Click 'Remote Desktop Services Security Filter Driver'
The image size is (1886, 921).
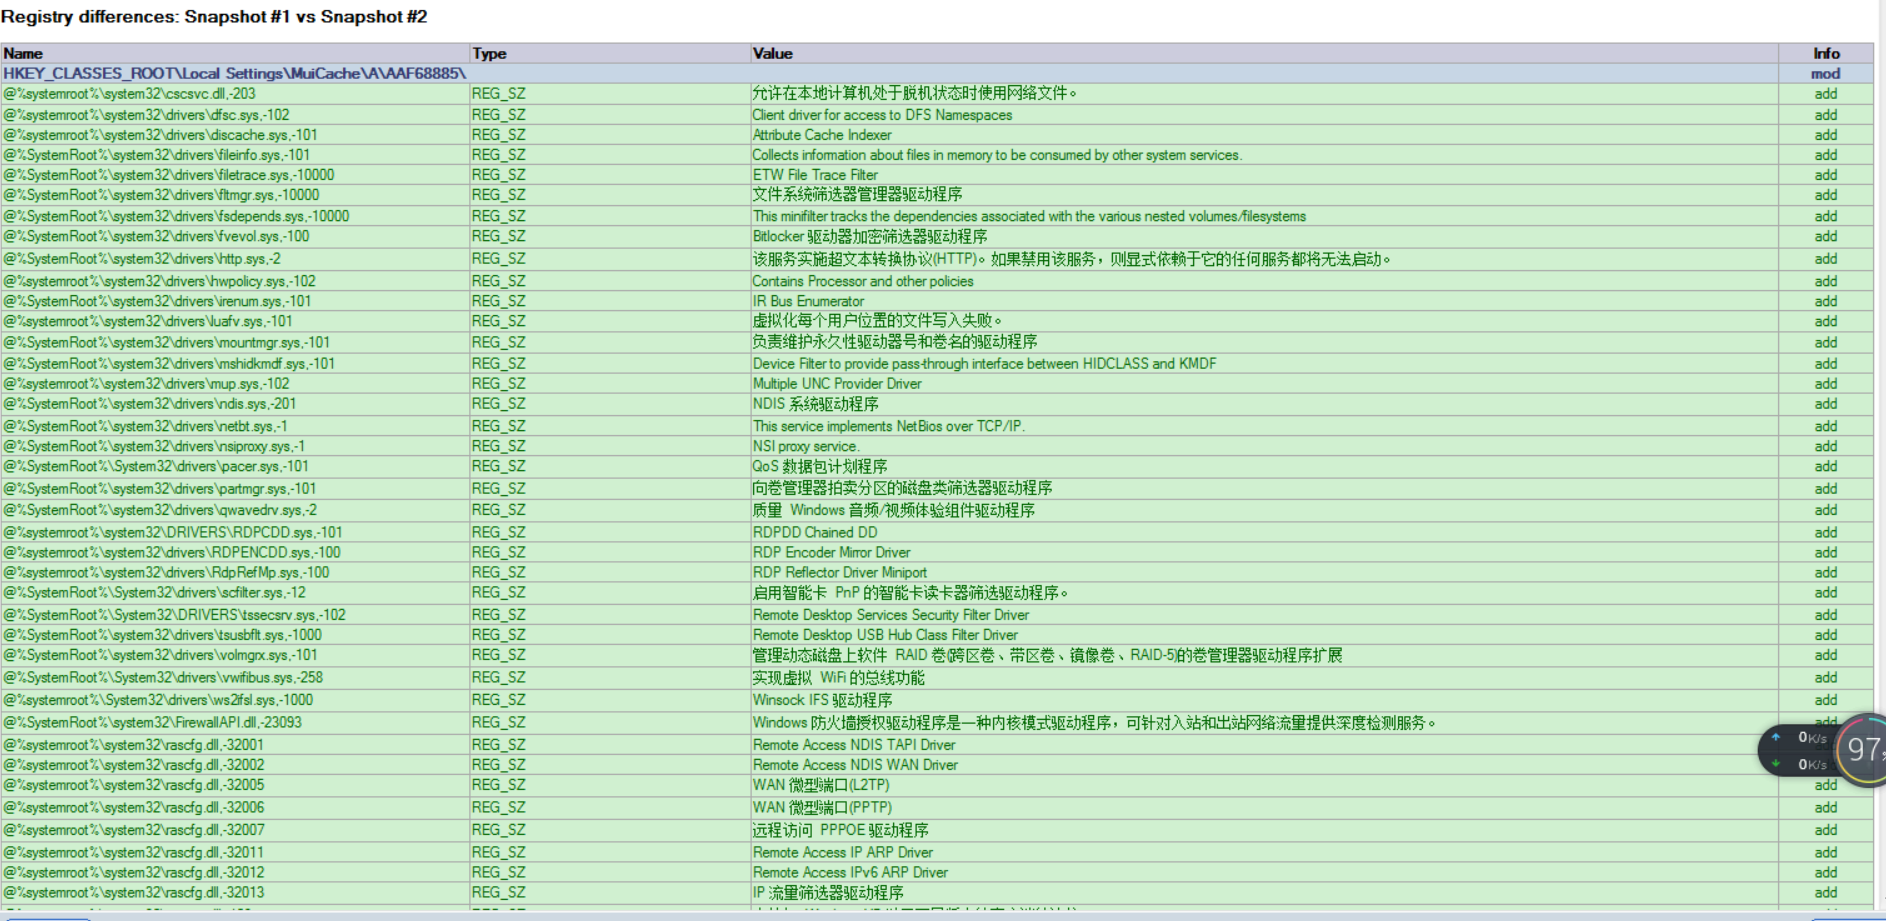pyautogui.click(x=891, y=615)
